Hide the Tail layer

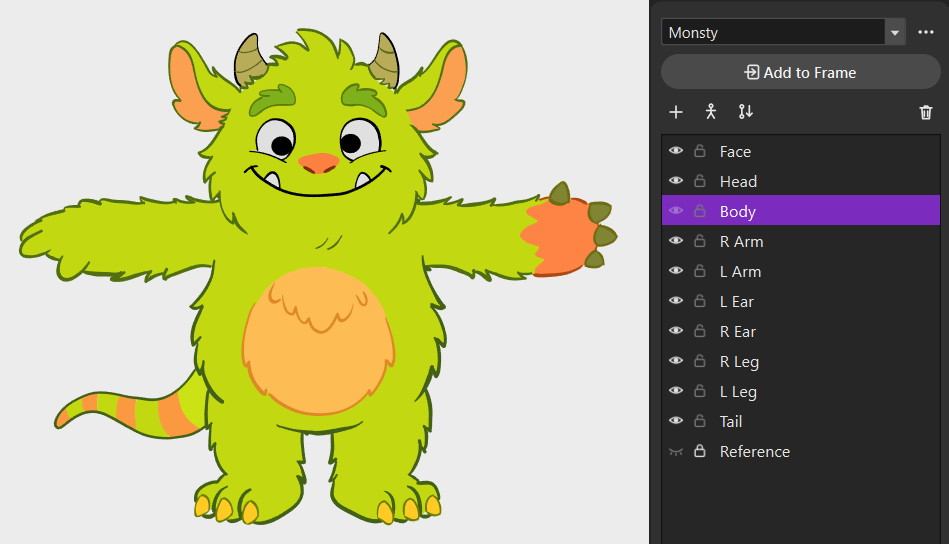[x=676, y=421]
